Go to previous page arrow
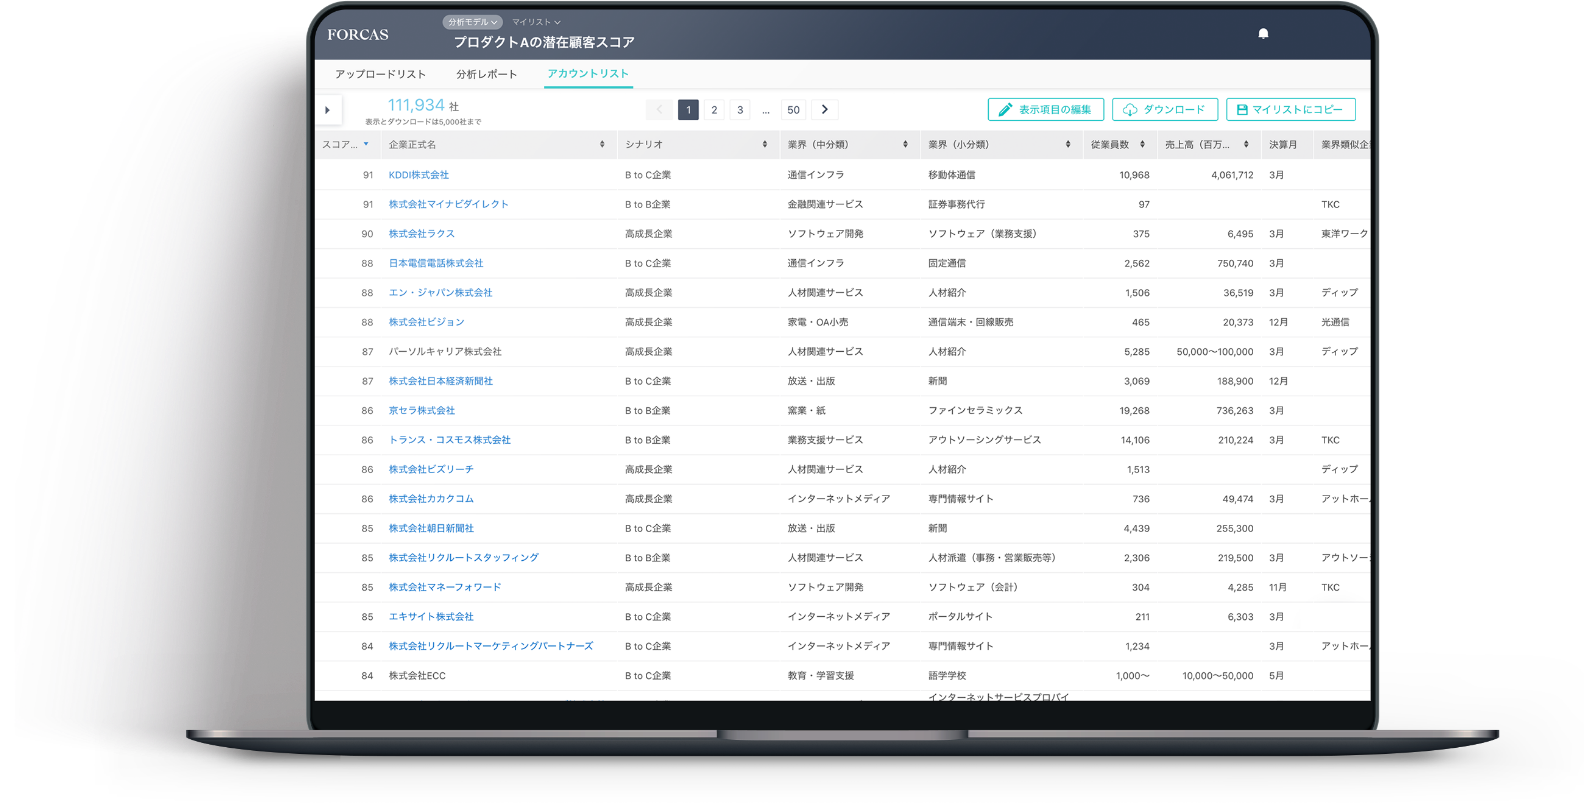 point(660,110)
